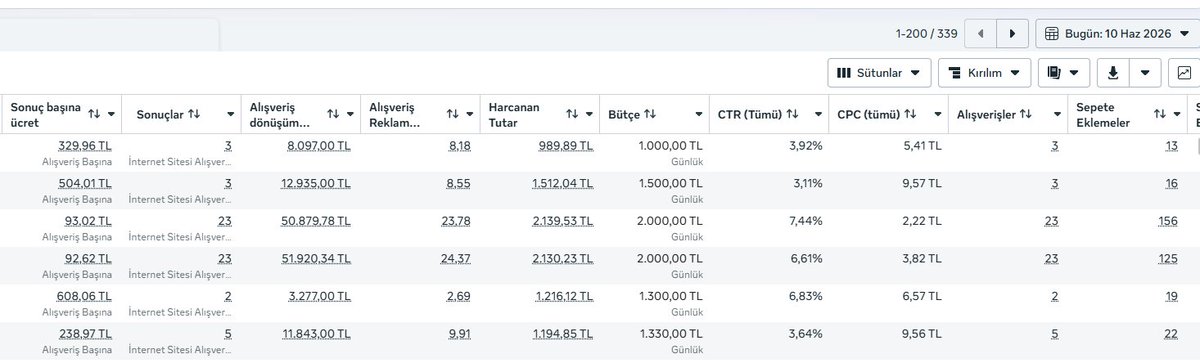Sort by Sonuç başına ücret column
The image size is (1200, 363).
[x=93, y=115]
